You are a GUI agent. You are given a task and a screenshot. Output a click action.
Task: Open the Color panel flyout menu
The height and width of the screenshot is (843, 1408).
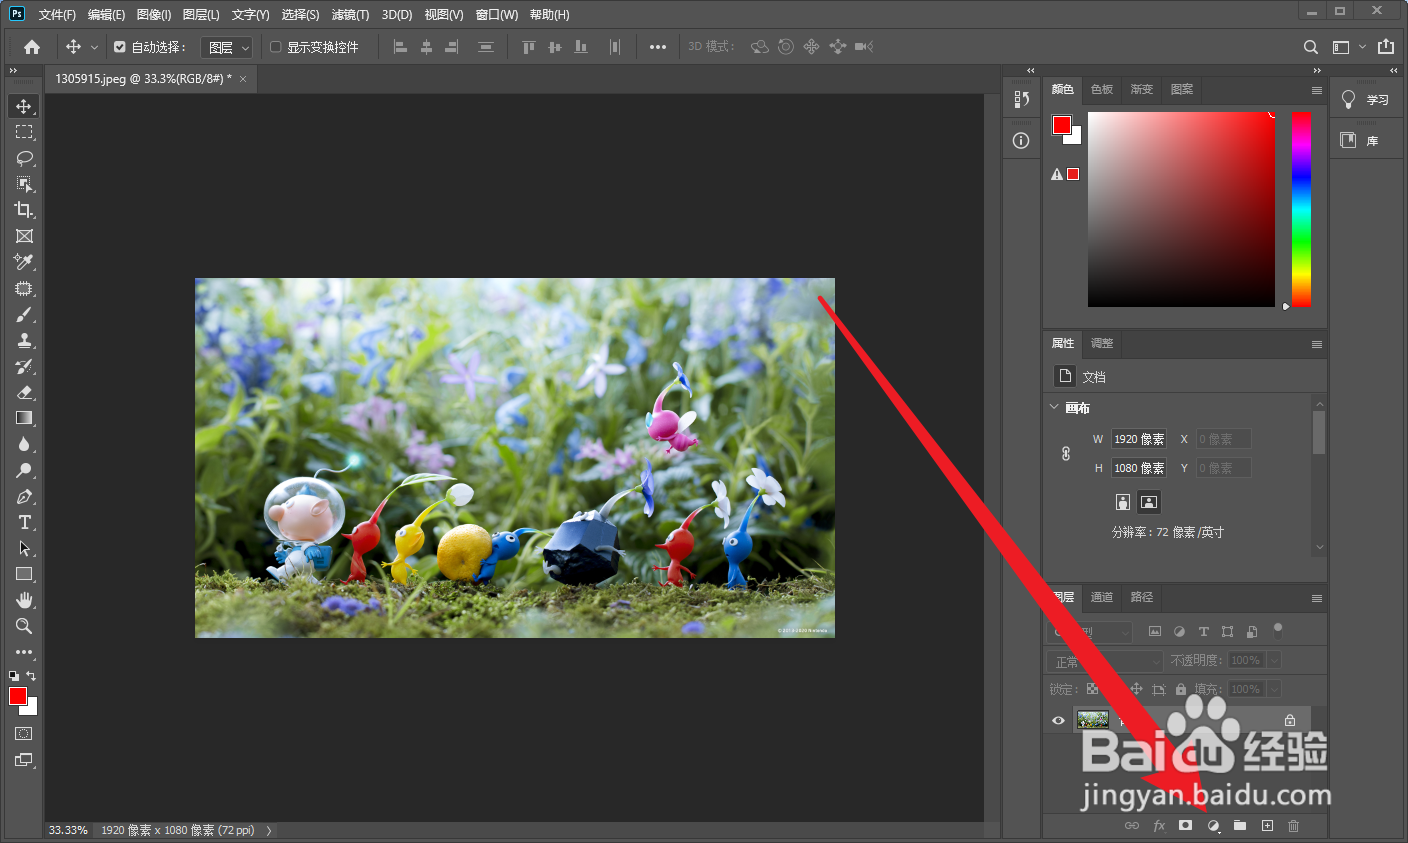click(1316, 90)
